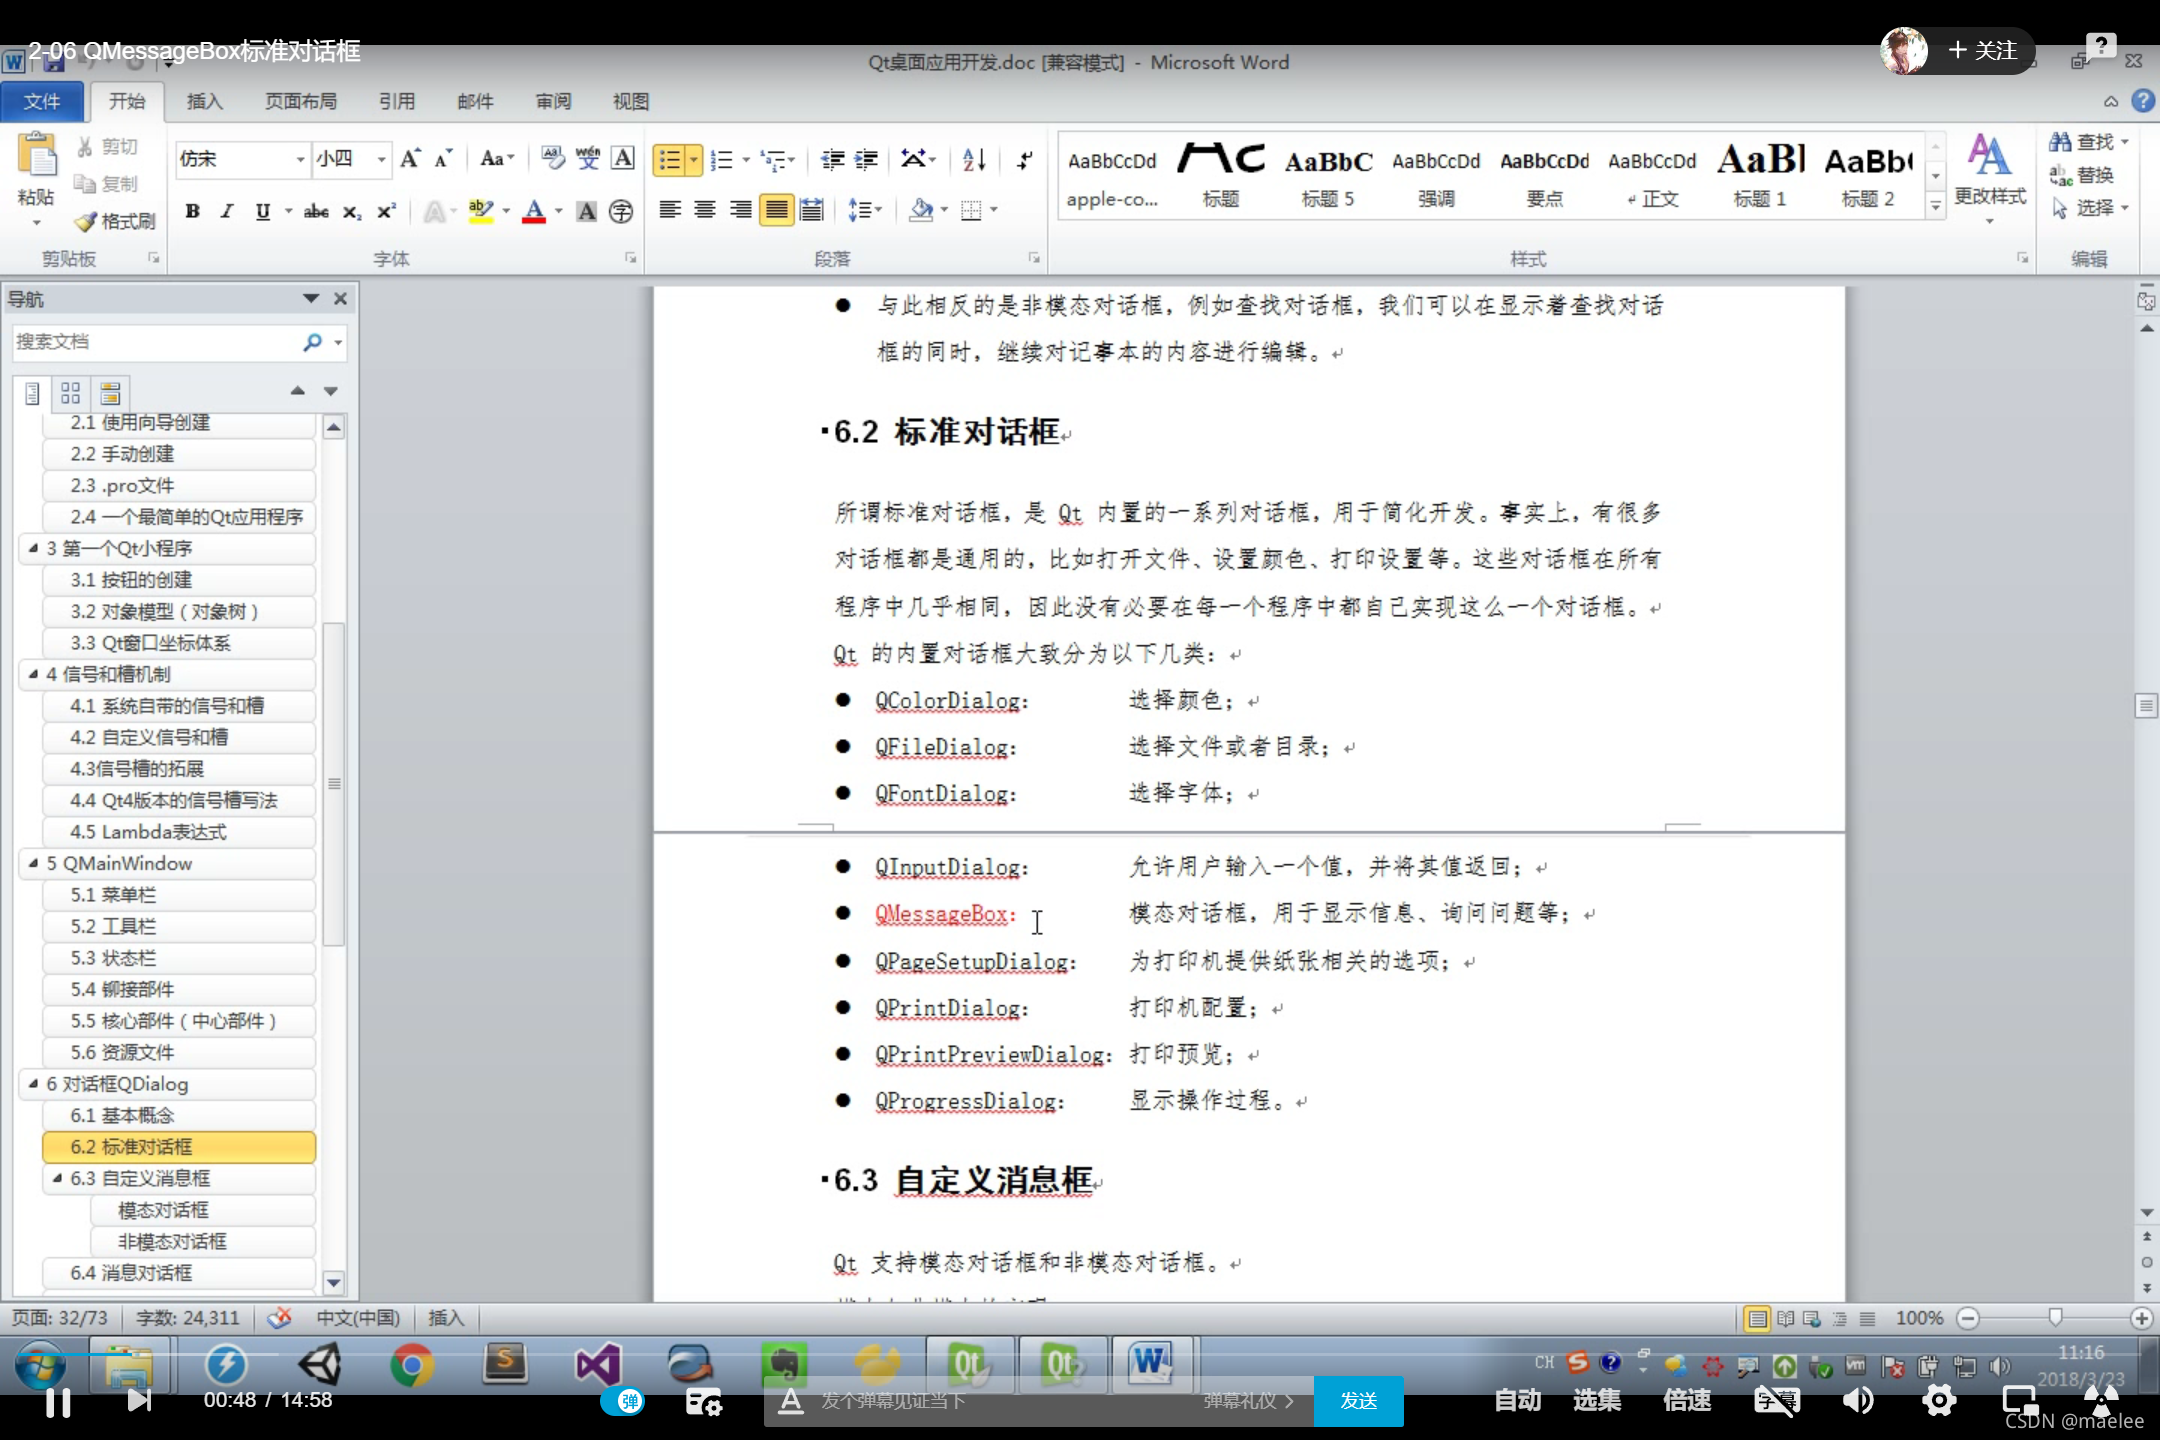
Task: Toggle Subscript formatting
Action: click(352, 211)
